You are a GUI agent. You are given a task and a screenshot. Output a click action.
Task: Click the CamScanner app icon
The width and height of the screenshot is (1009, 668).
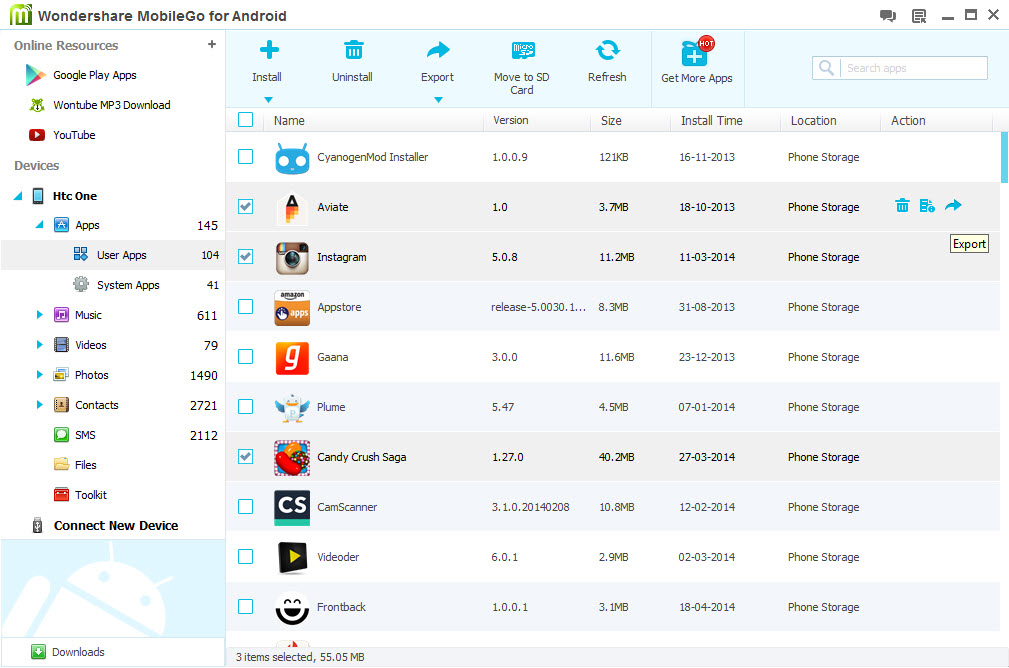coord(292,508)
